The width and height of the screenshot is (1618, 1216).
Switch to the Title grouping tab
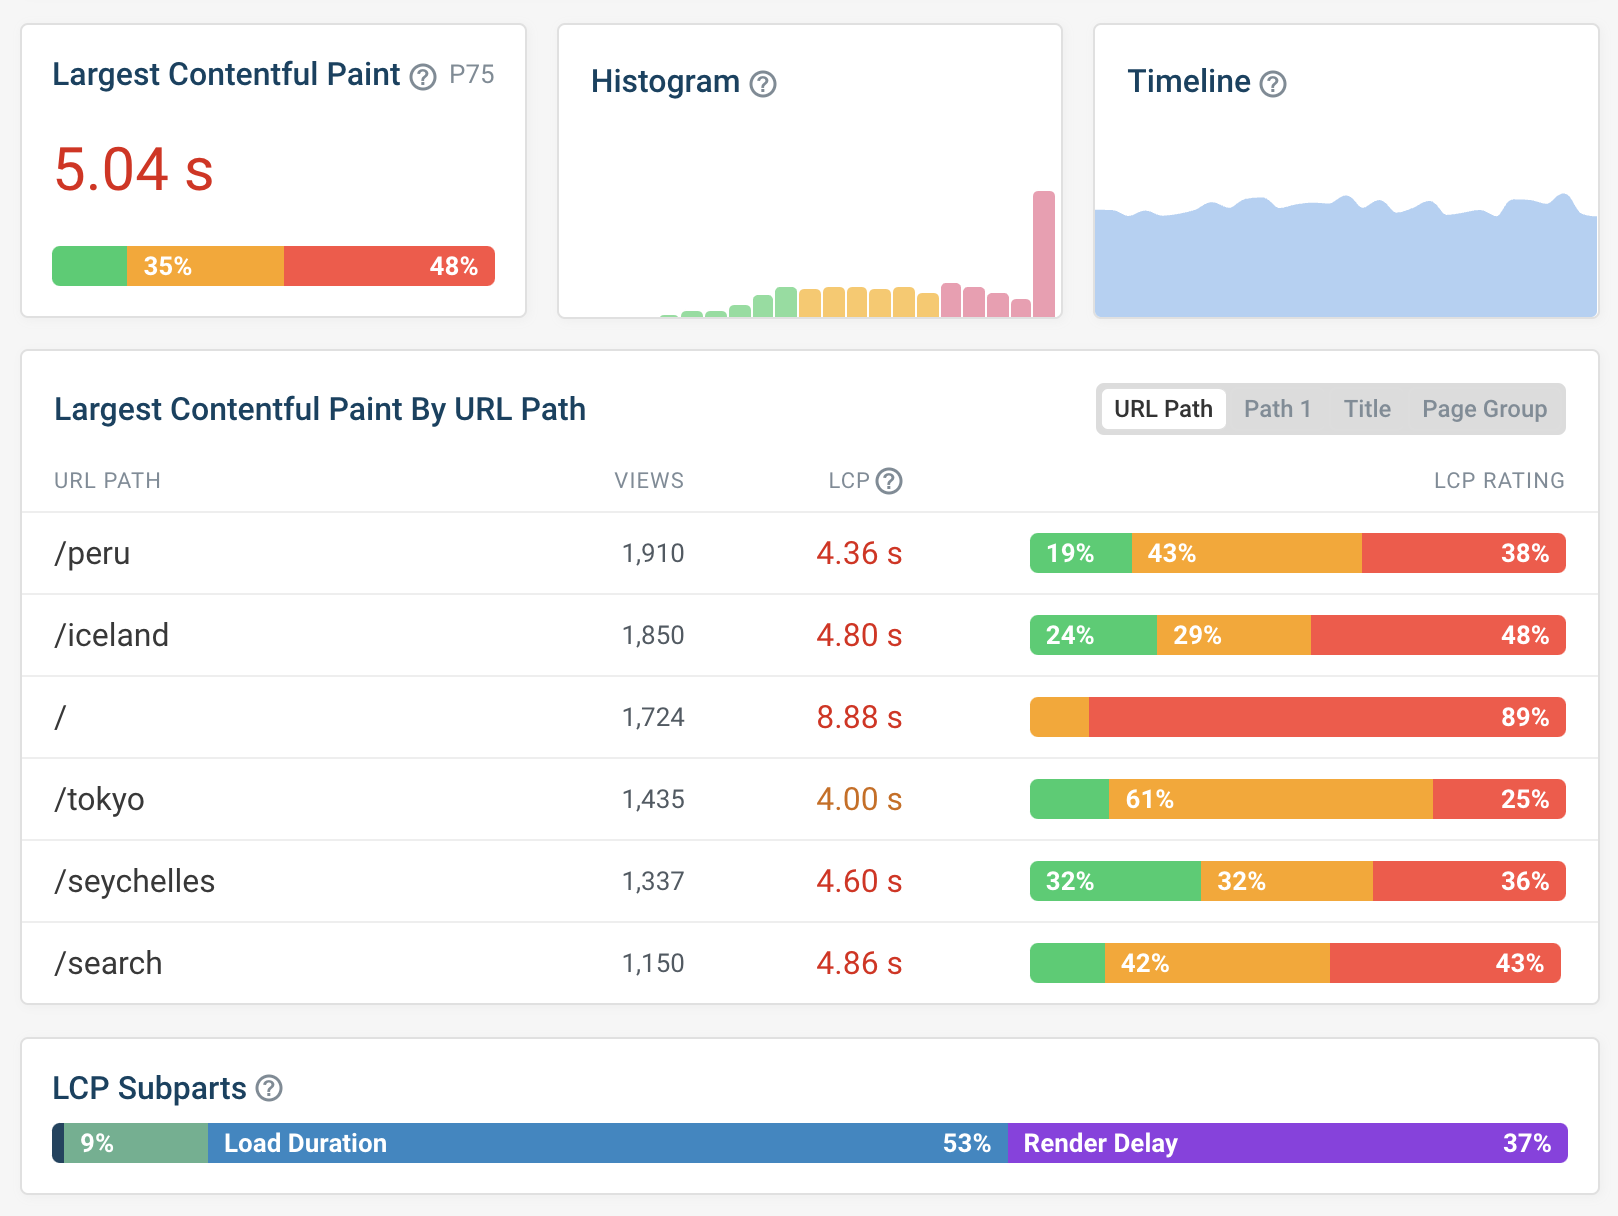click(1366, 408)
